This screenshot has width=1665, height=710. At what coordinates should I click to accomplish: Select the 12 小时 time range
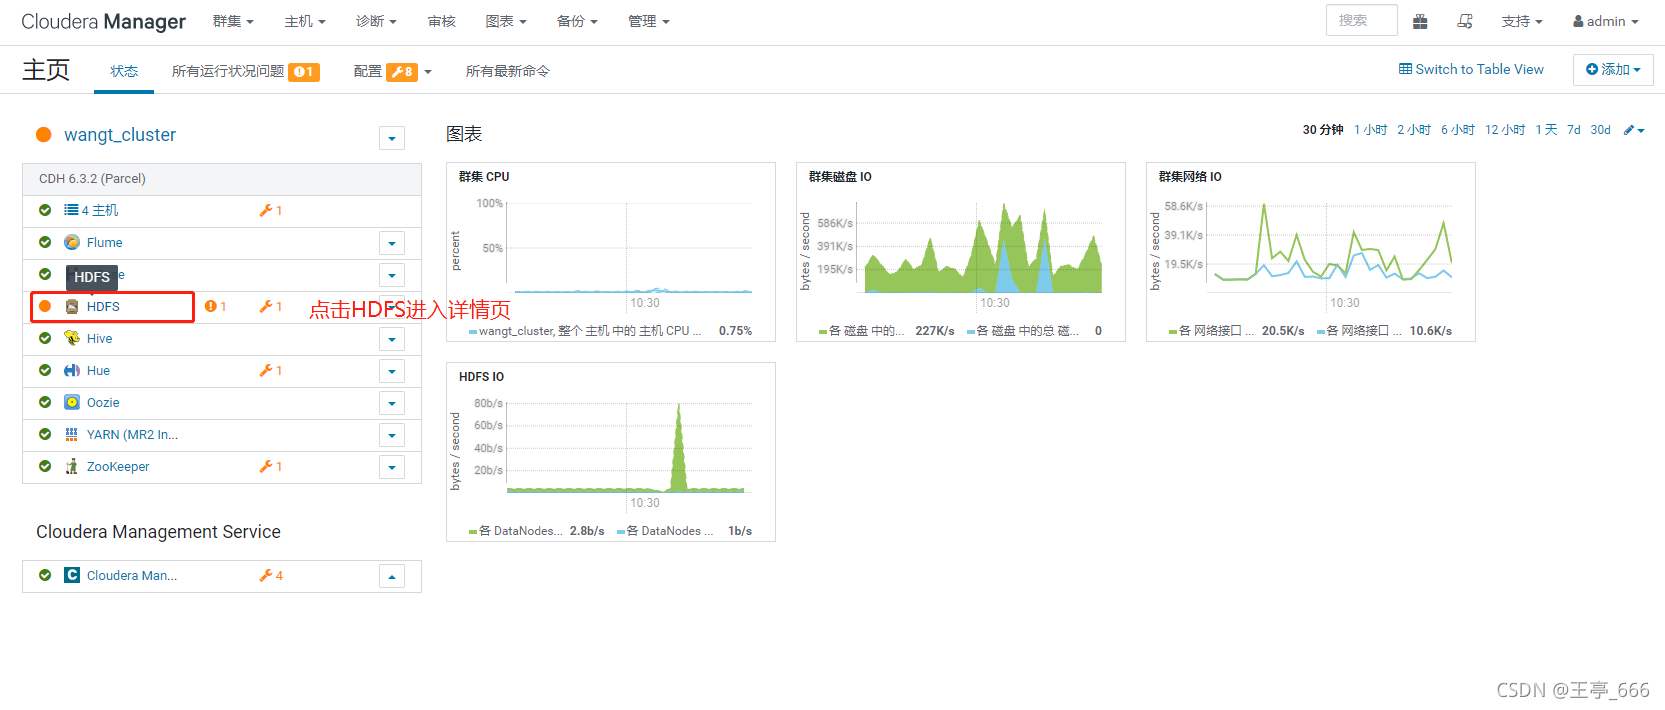[x=1504, y=130]
